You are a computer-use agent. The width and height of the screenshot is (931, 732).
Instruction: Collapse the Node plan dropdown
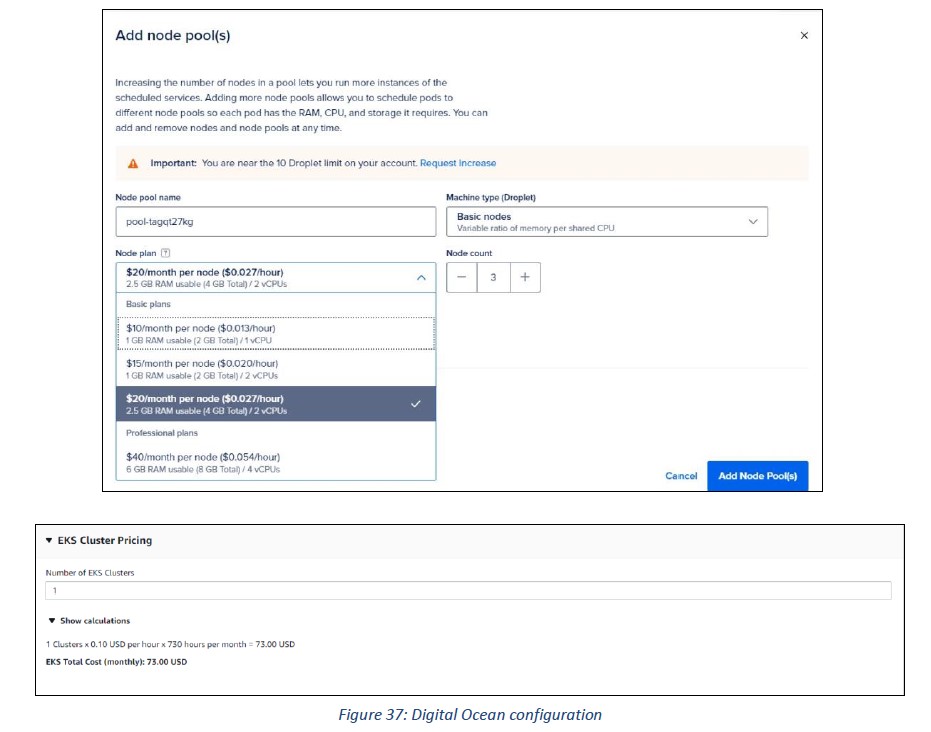(x=276, y=277)
